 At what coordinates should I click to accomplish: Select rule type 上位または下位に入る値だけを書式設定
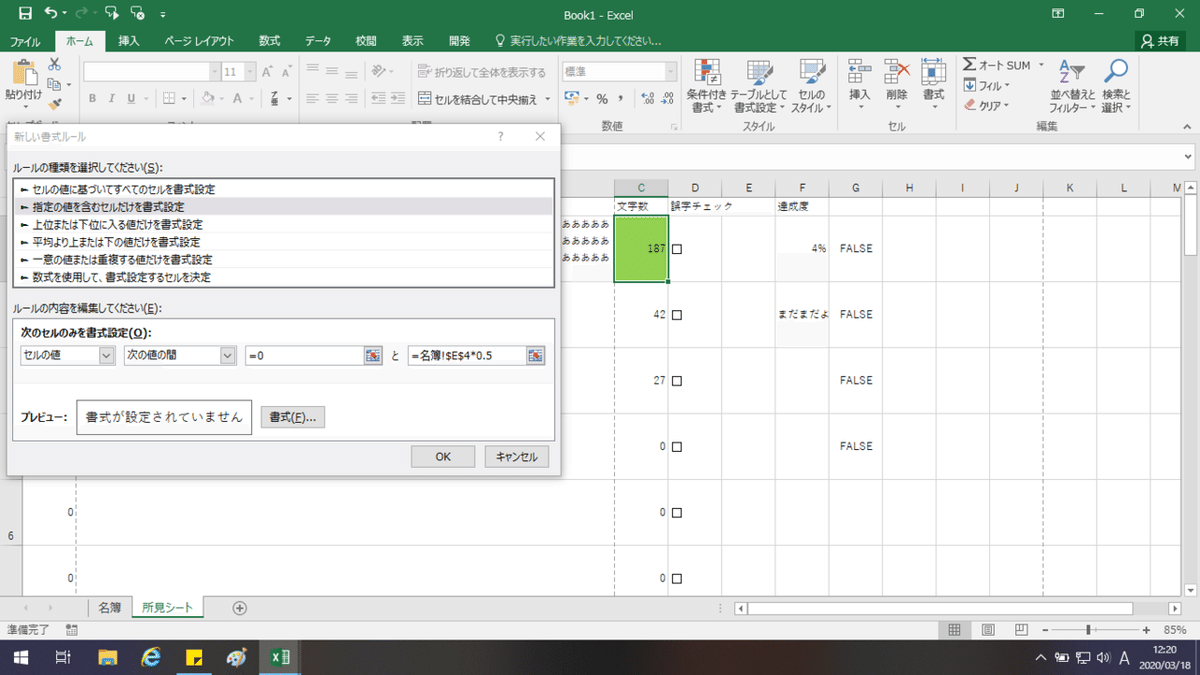[284, 224]
